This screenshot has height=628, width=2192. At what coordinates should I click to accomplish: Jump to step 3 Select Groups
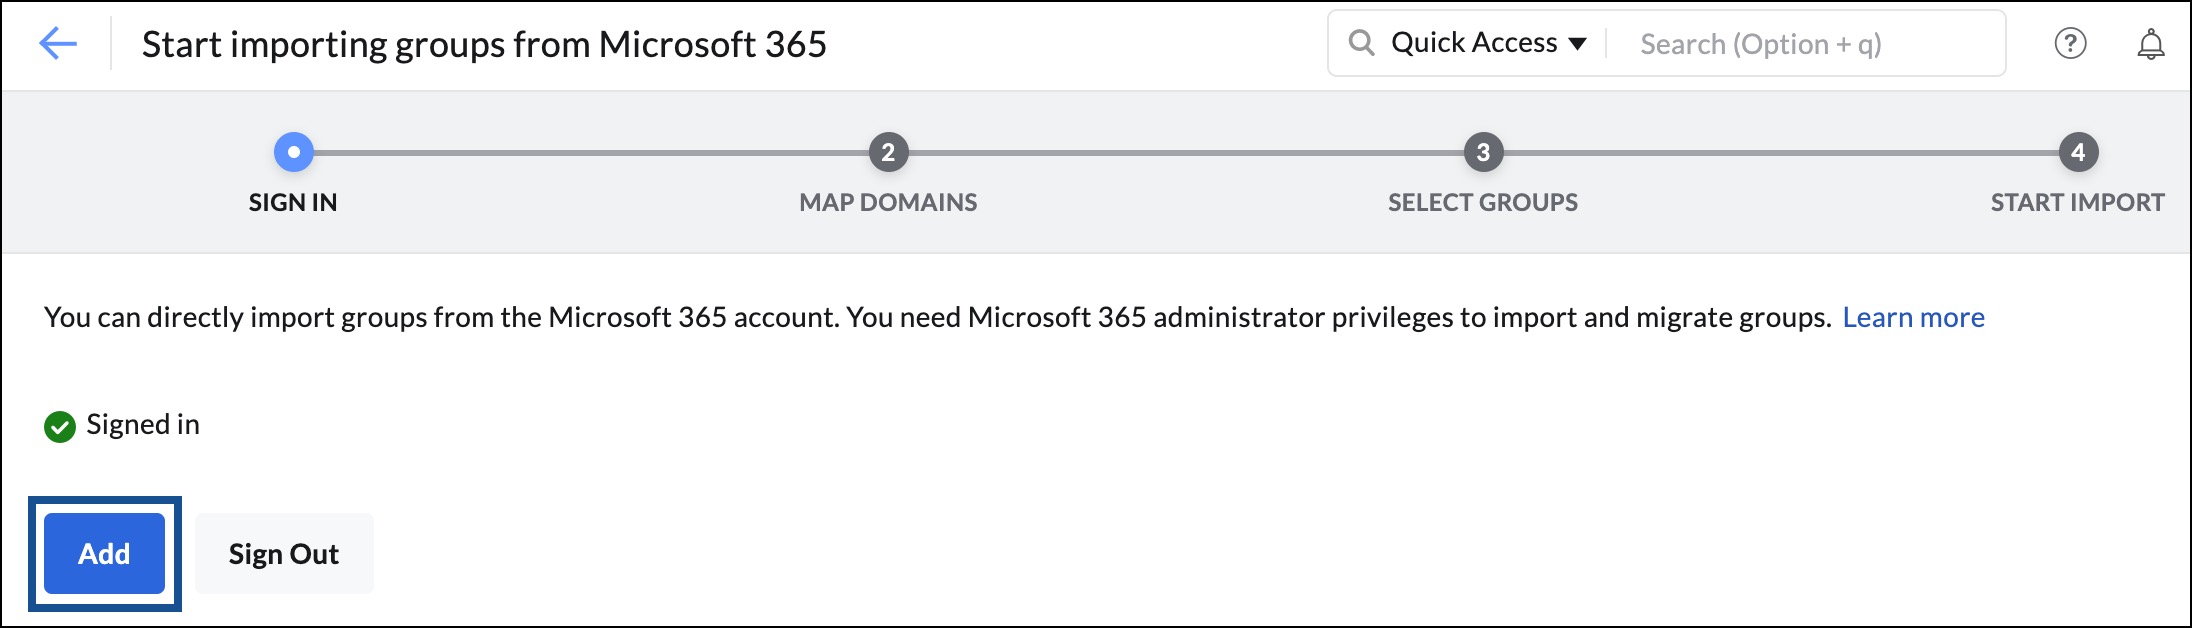[1483, 152]
